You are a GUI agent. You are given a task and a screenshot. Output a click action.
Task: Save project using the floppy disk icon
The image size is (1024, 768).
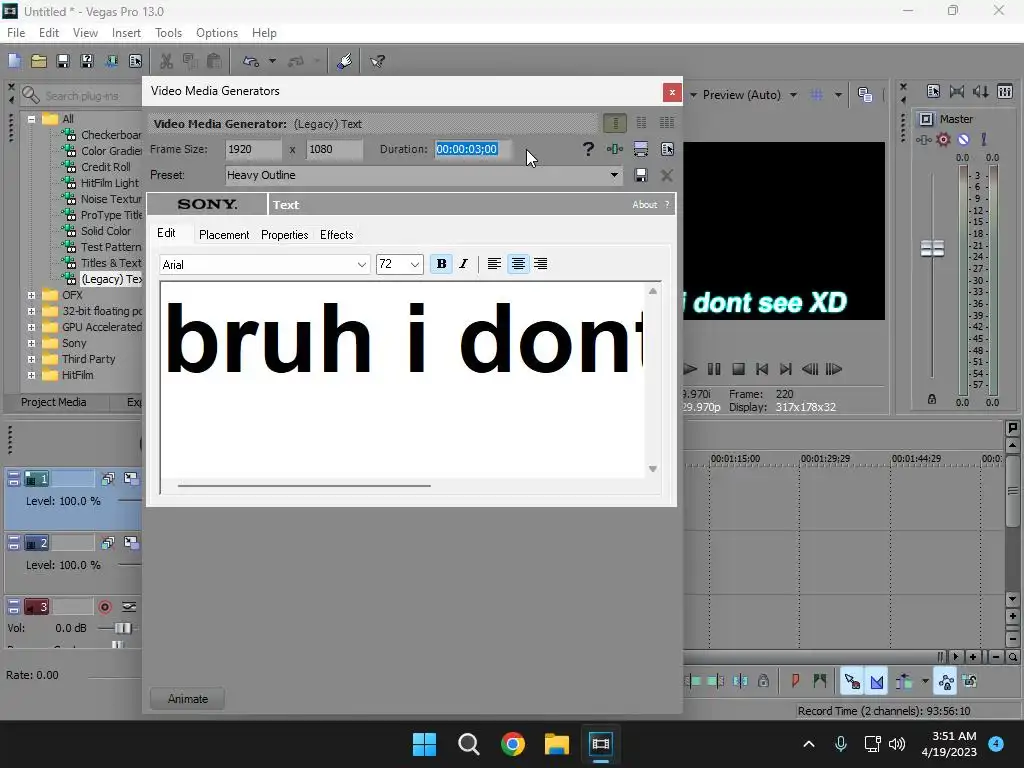coord(63,61)
